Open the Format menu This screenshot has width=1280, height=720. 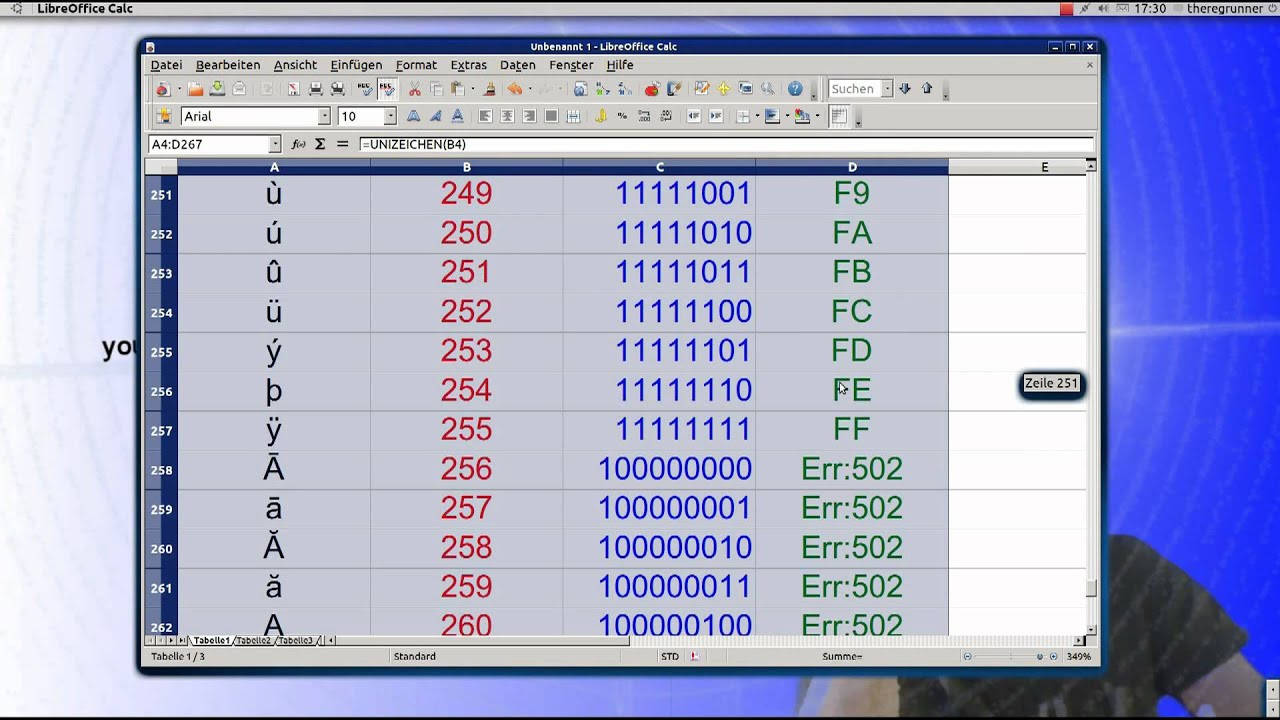(x=416, y=65)
